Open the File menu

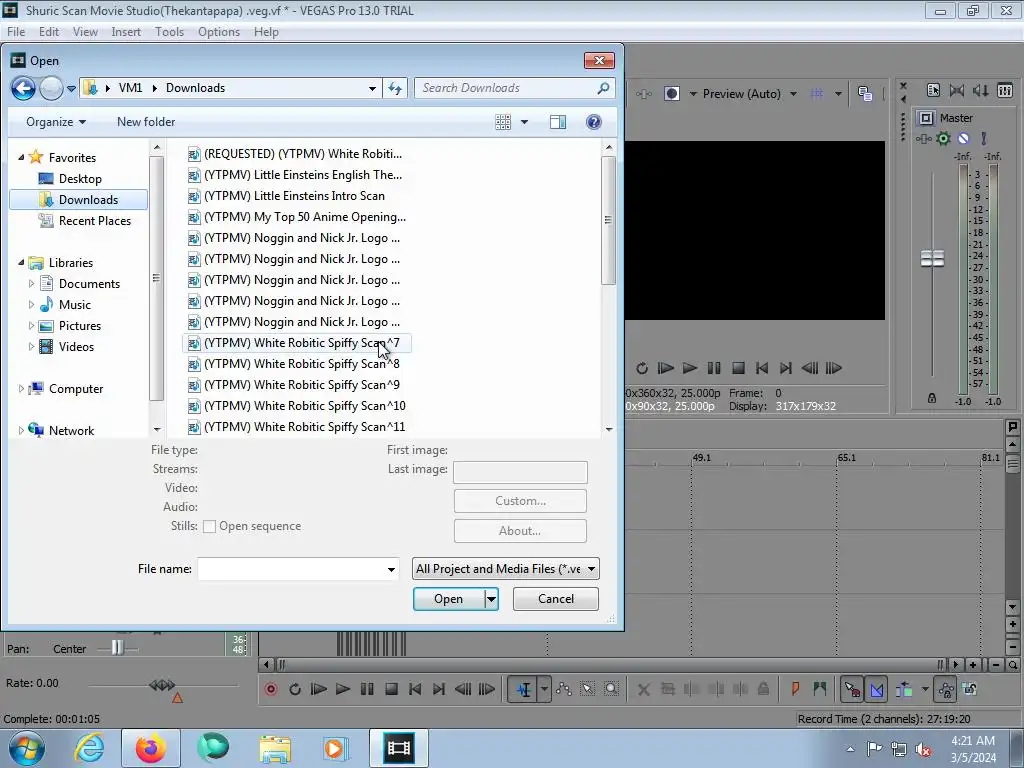pyautogui.click(x=16, y=31)
